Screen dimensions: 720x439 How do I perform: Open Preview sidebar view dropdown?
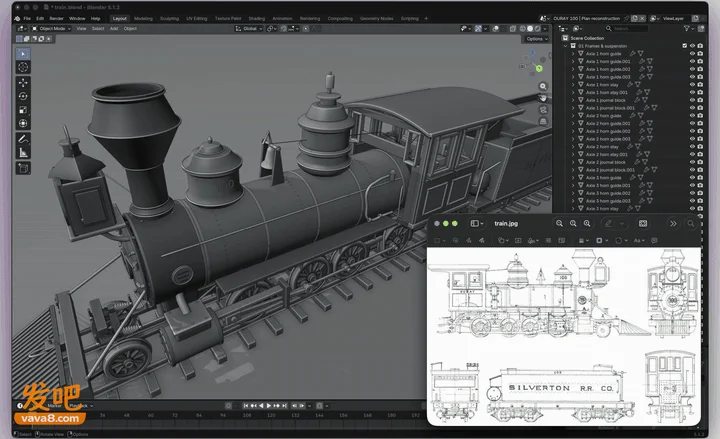click(x=478, y=224)
